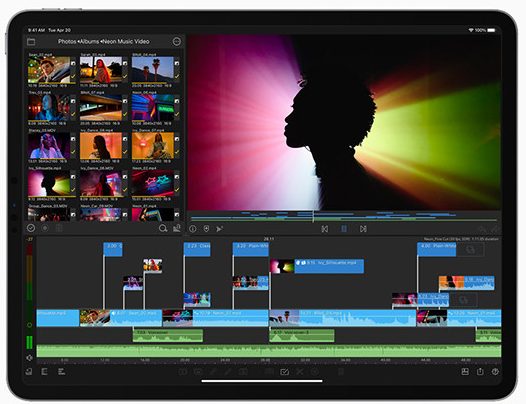Open the first icon in the bottom-left toolbar

29,371
